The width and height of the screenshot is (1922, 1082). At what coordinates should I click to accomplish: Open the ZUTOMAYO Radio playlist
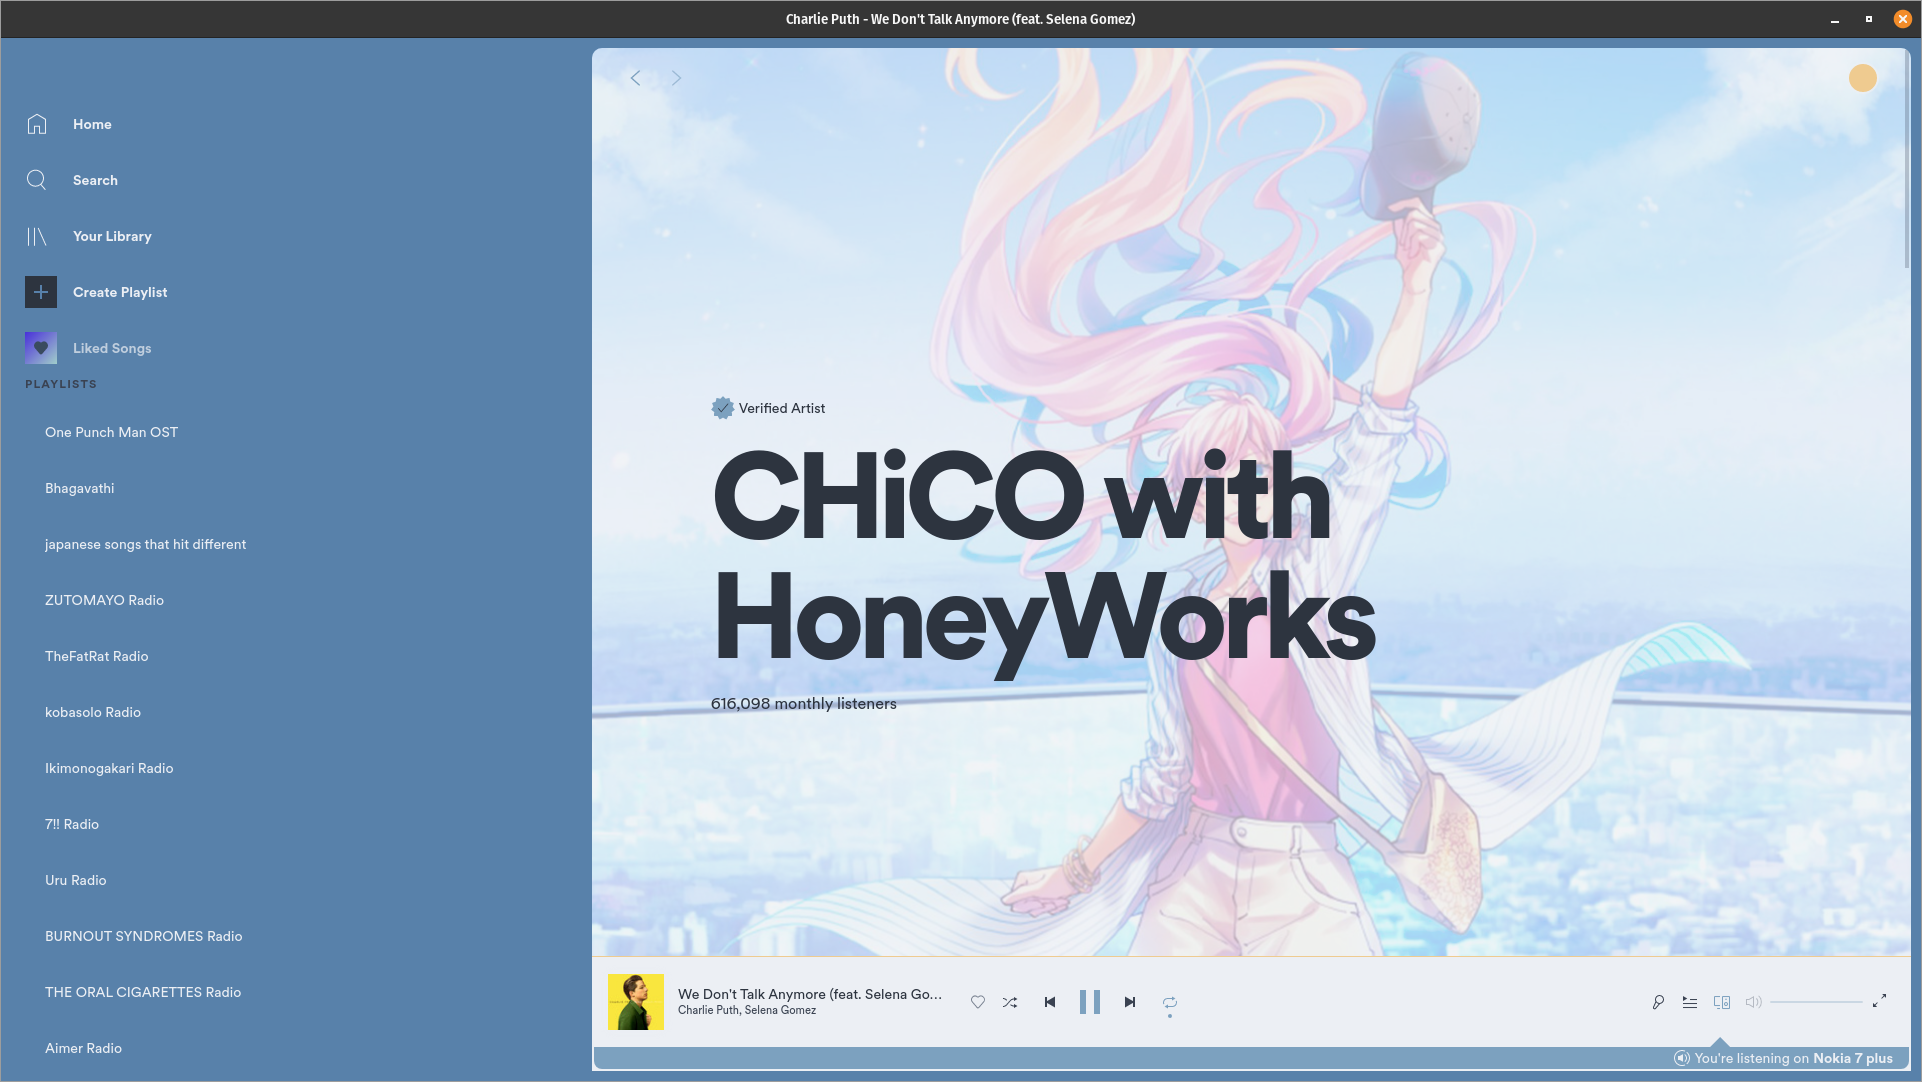pos(104,600)
